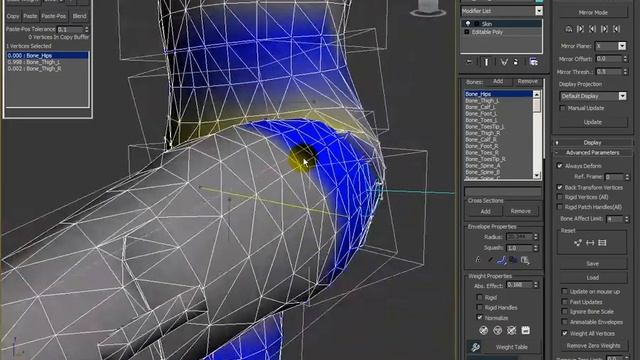Toggle Envelope Visibility icon
The width and height of the screenshot is (640, 360).
[x=490, y=260]
